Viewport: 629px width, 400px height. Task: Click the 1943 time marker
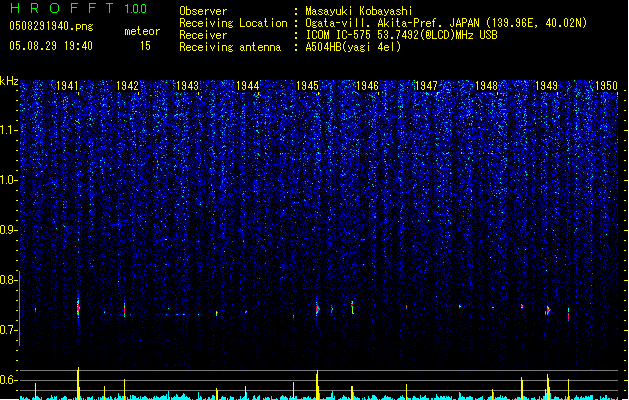point(187,86)
